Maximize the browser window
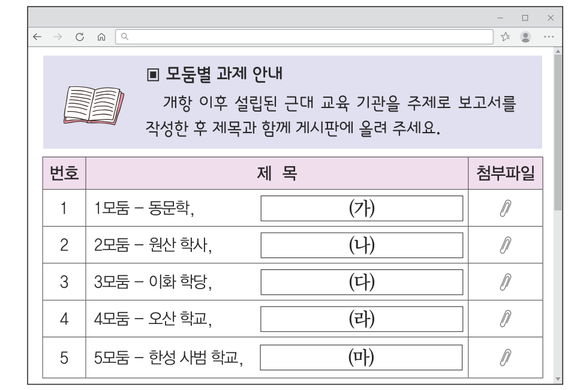 (525, 18)
